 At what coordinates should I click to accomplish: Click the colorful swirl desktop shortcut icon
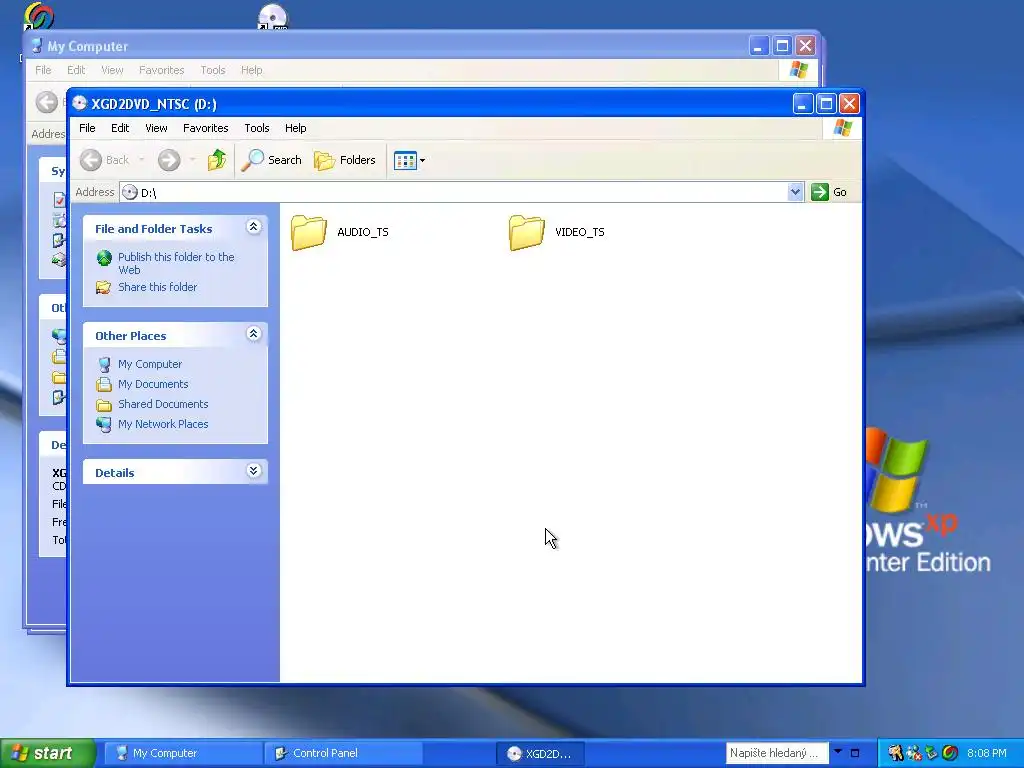point(39,16)
